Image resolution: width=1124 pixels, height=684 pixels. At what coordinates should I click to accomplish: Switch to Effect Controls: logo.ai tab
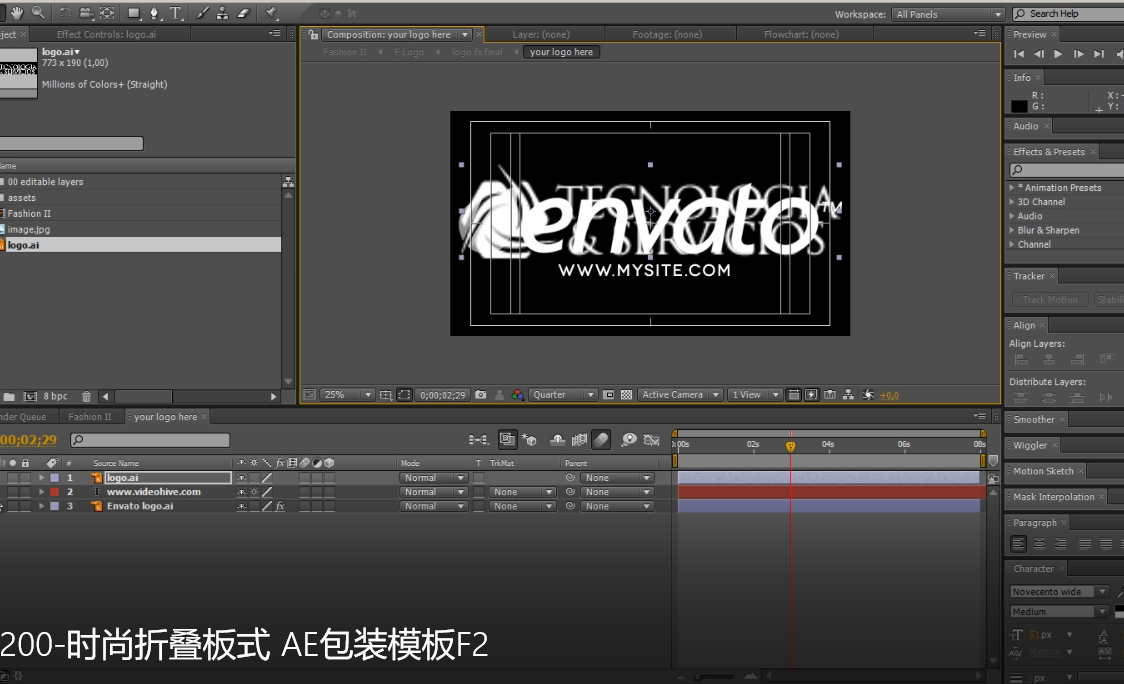click(106, 34)
